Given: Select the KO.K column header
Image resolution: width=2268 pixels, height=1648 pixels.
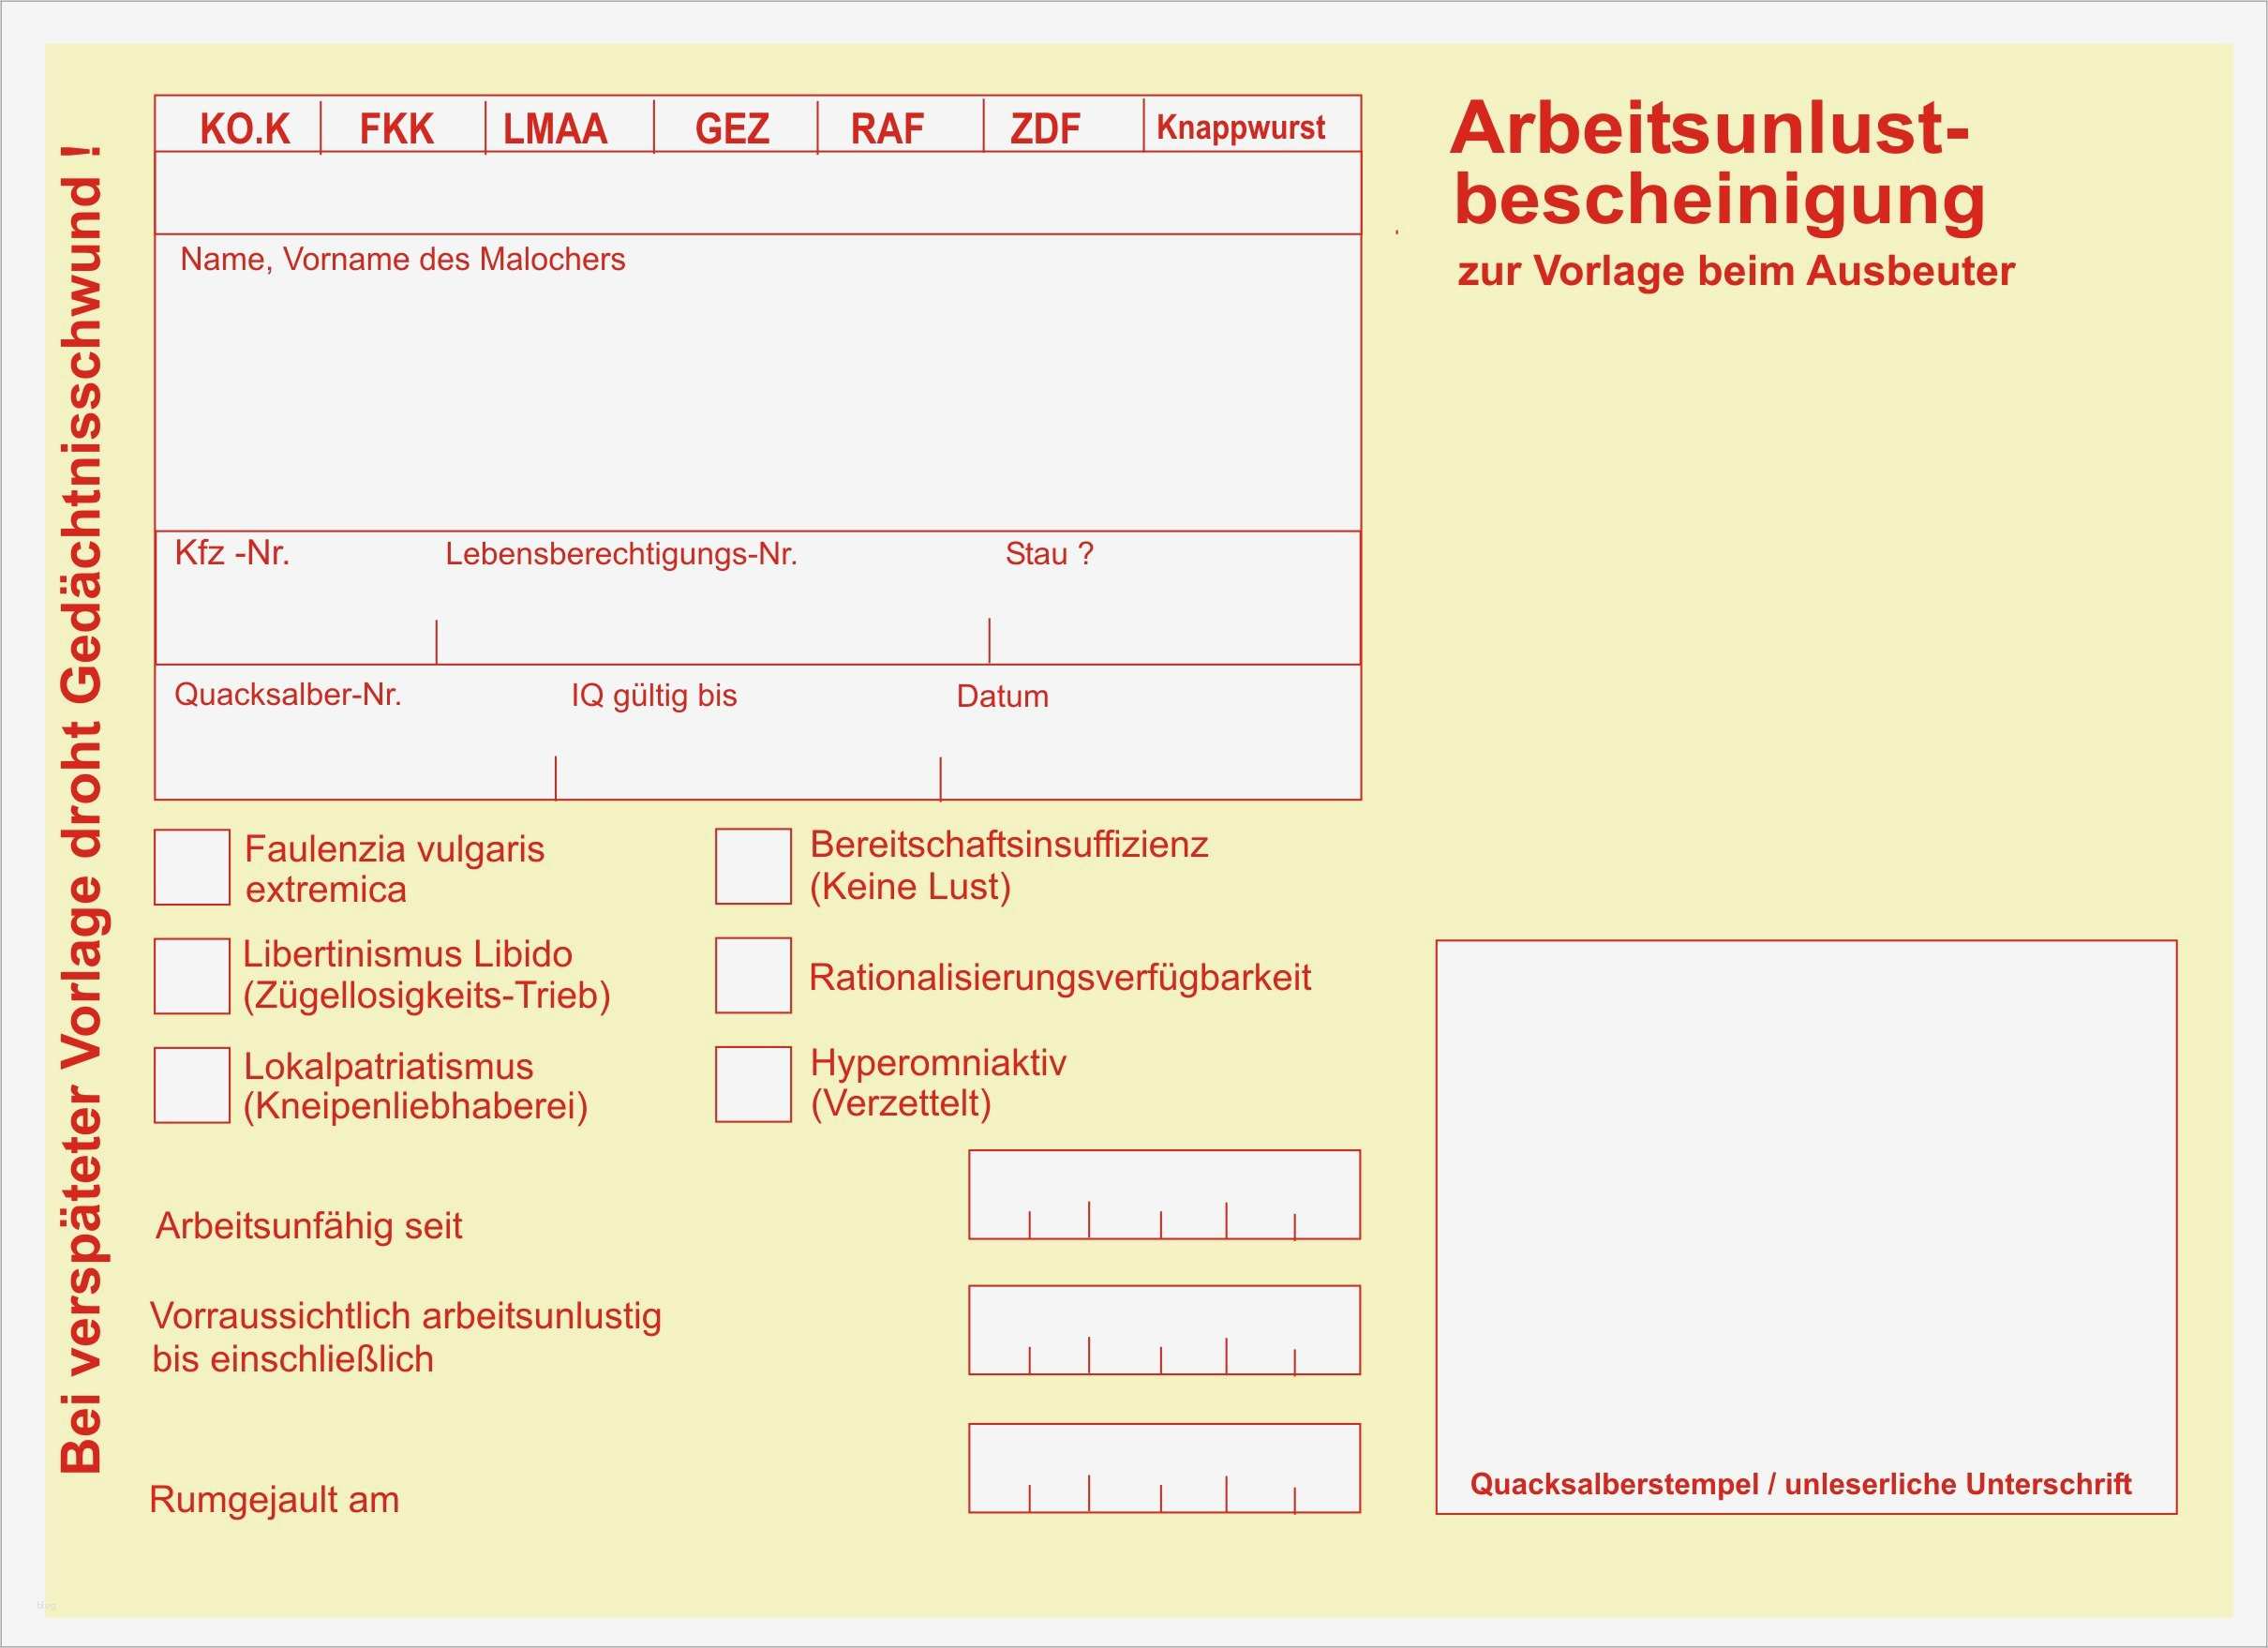Looking at the screenshot, I should (243, 127).
